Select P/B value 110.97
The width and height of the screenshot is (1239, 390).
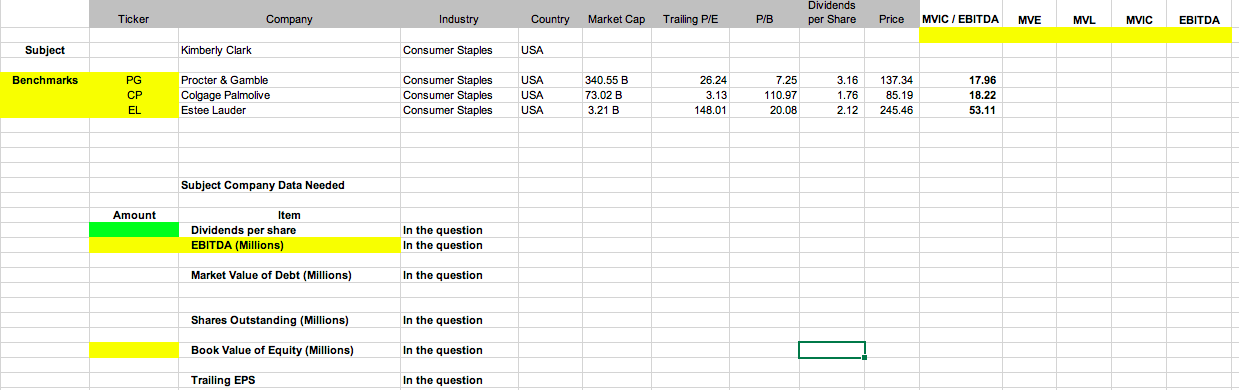coord(765,95)
